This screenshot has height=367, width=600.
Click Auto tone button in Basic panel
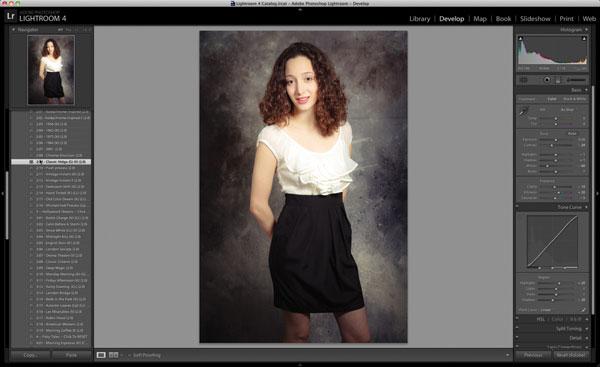click(x=572, y=134)
